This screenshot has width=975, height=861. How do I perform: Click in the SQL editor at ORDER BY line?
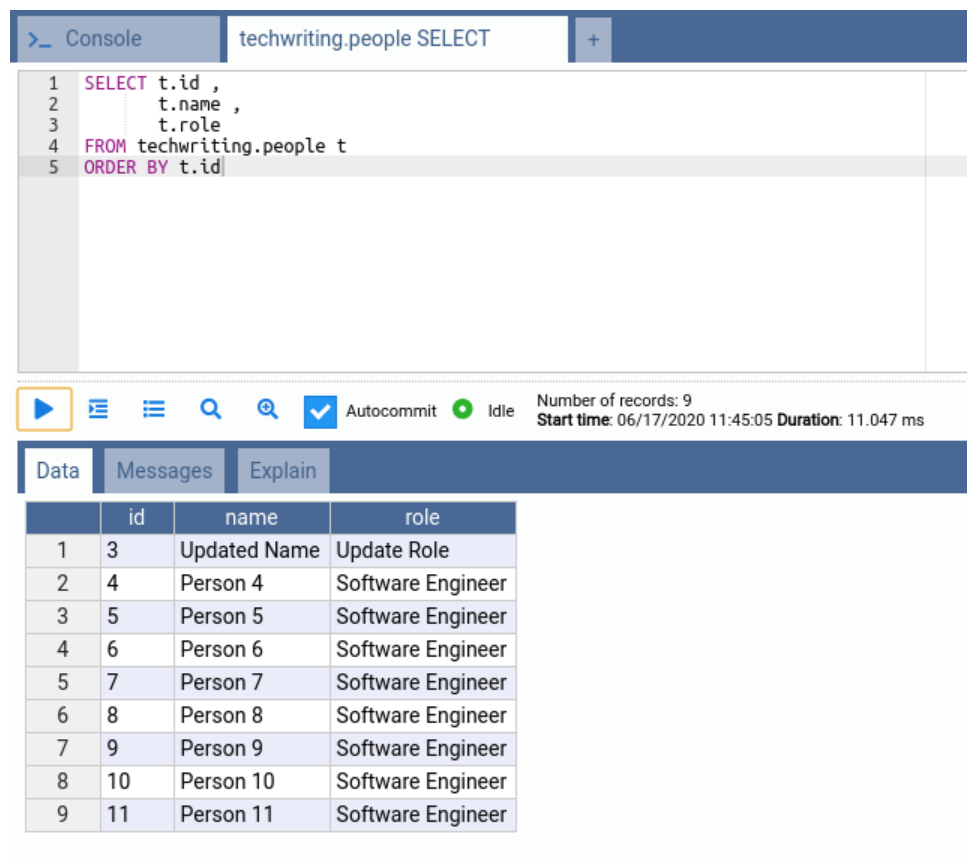click(300, 167)
